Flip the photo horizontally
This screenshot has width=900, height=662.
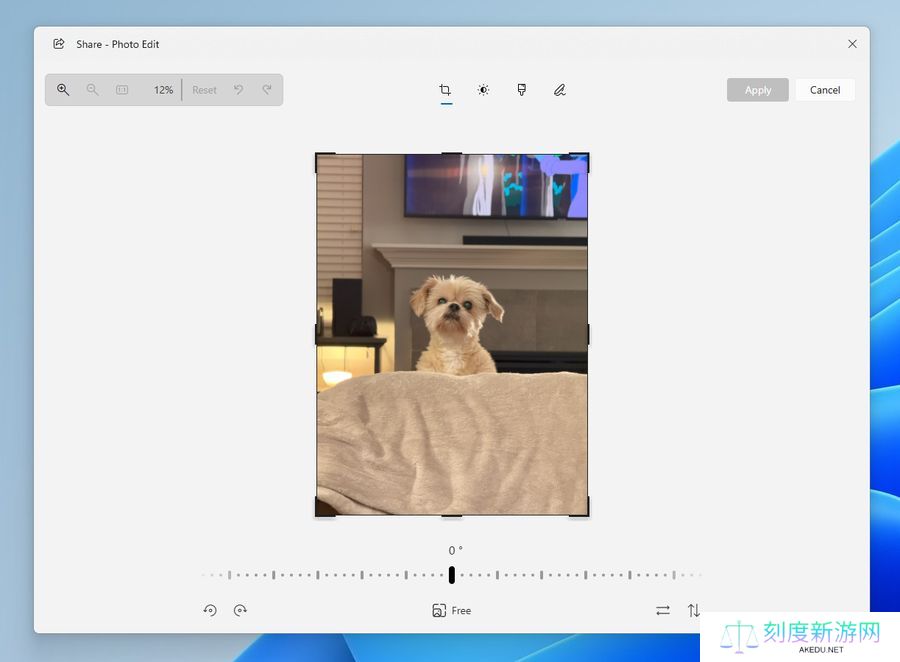tap(663, 610)
